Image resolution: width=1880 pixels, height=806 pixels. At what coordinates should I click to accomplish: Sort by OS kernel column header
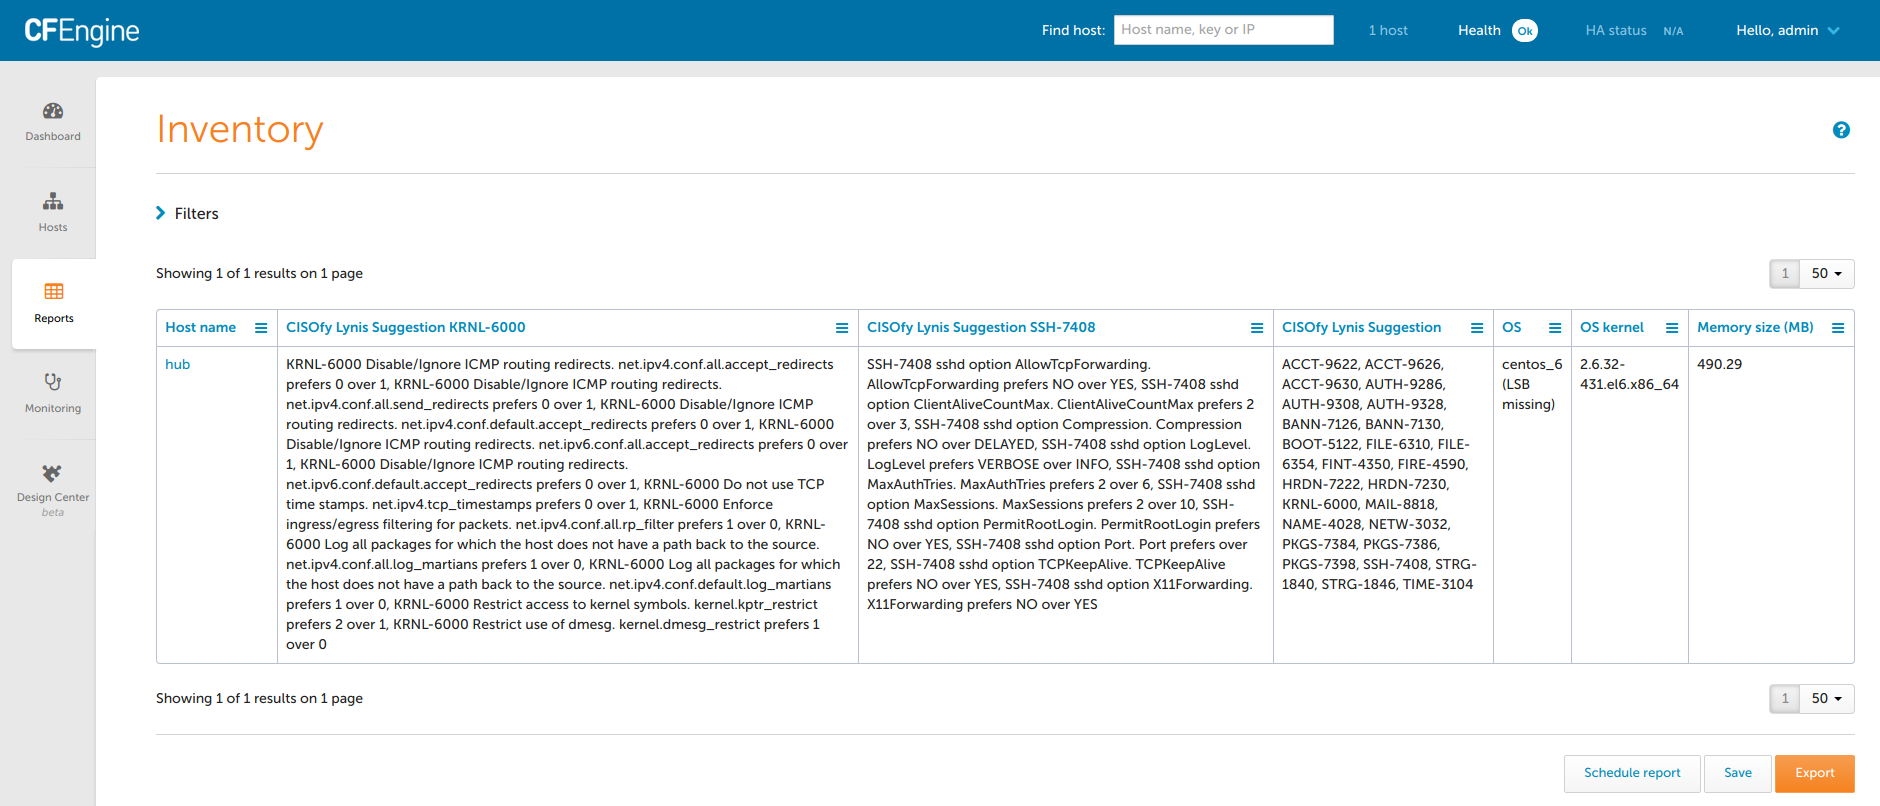[x=1612, y=328]
